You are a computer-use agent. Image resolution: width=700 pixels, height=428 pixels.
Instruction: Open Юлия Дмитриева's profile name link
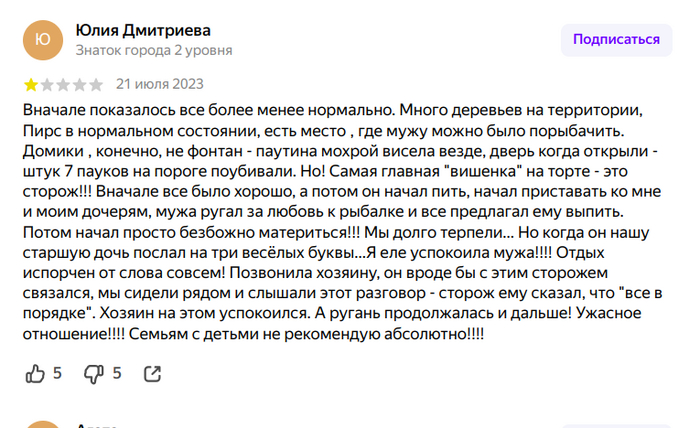143,30
